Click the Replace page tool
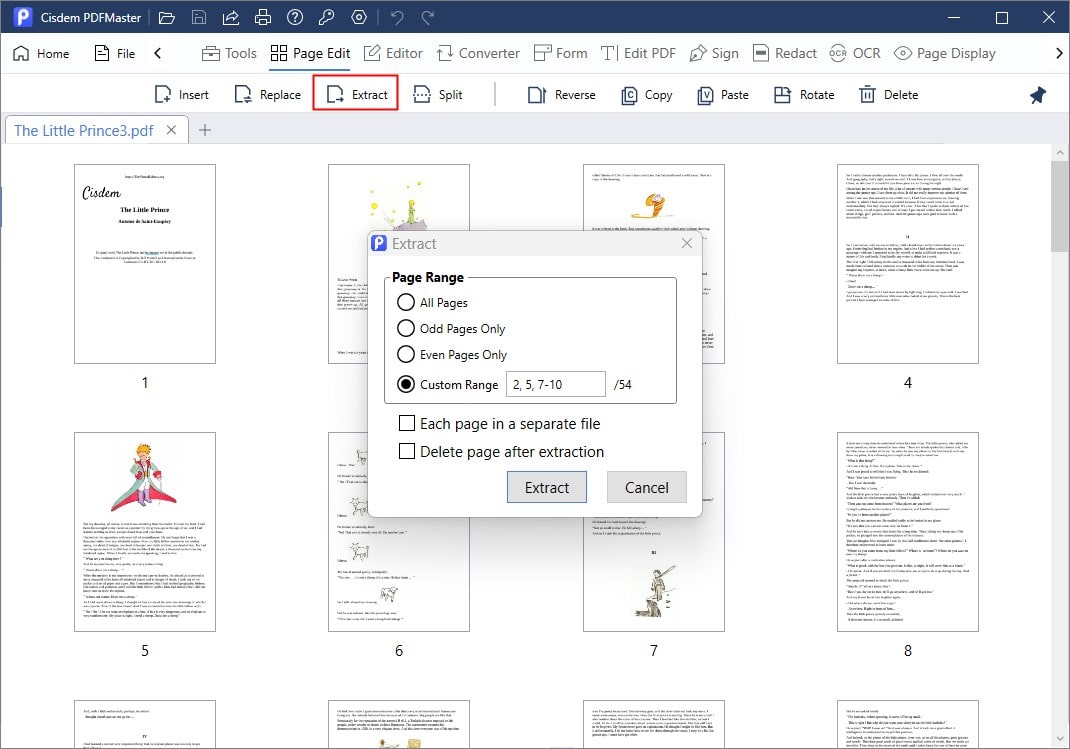The width and height of the screenshot is (1070, 749). (x=267, y=95)
